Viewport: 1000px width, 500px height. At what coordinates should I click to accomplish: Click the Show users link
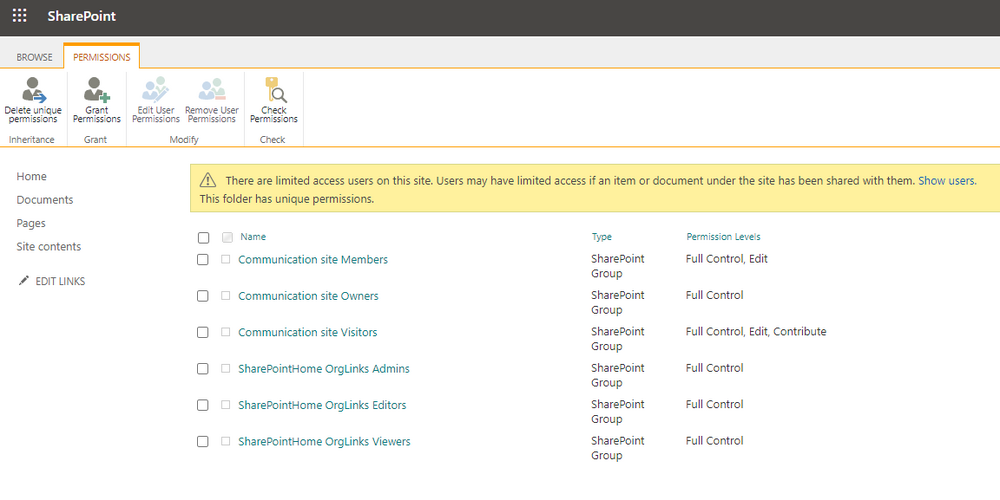point(946,180)
